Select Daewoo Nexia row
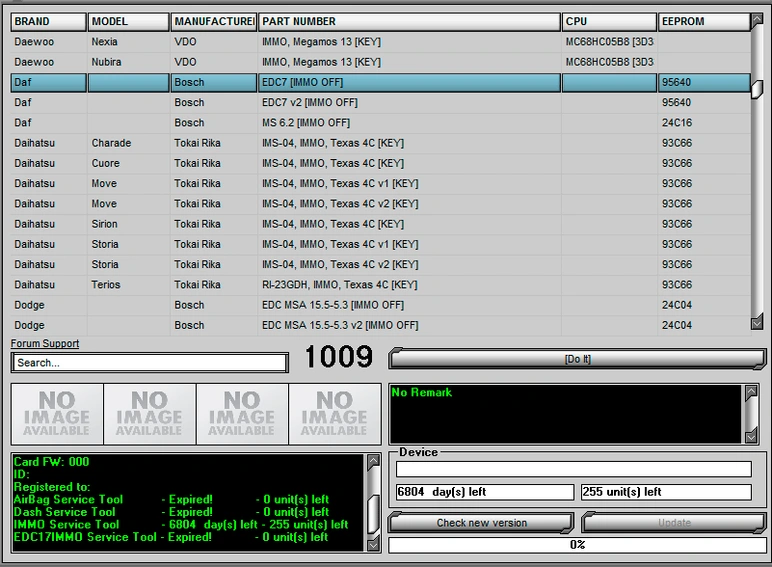The height and width of the screenshot is (567, 772). (381, 42)
